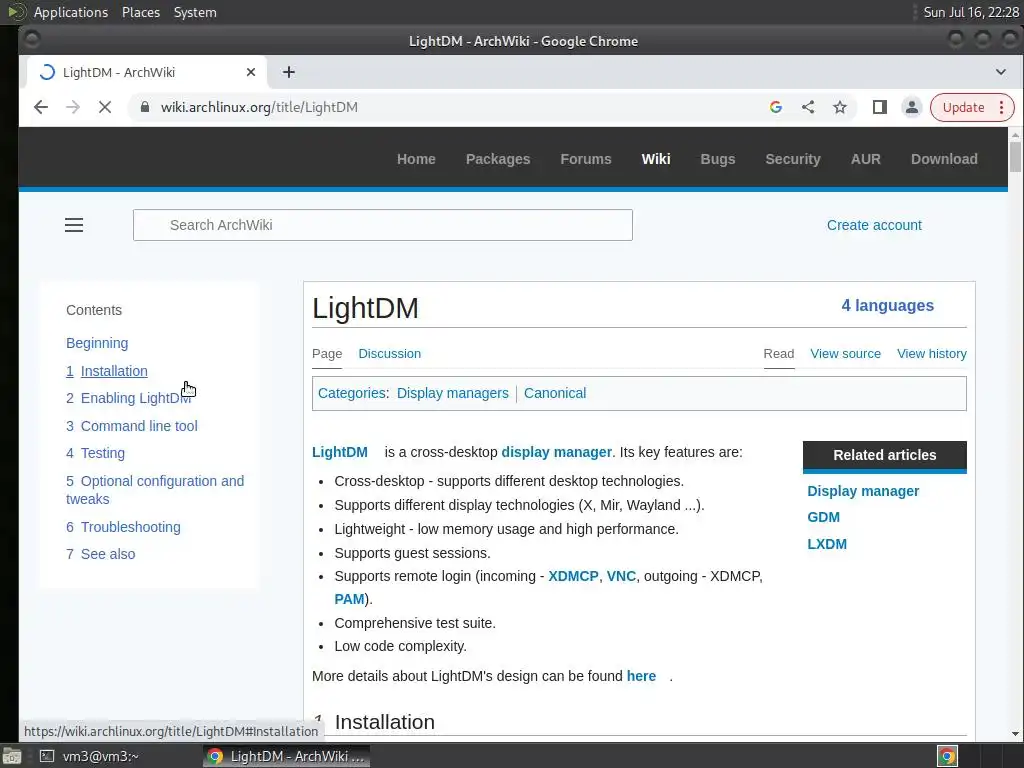This screenshot has width=1024, height=768.
Task: Open Display managers category
Action: click(453, 393)
